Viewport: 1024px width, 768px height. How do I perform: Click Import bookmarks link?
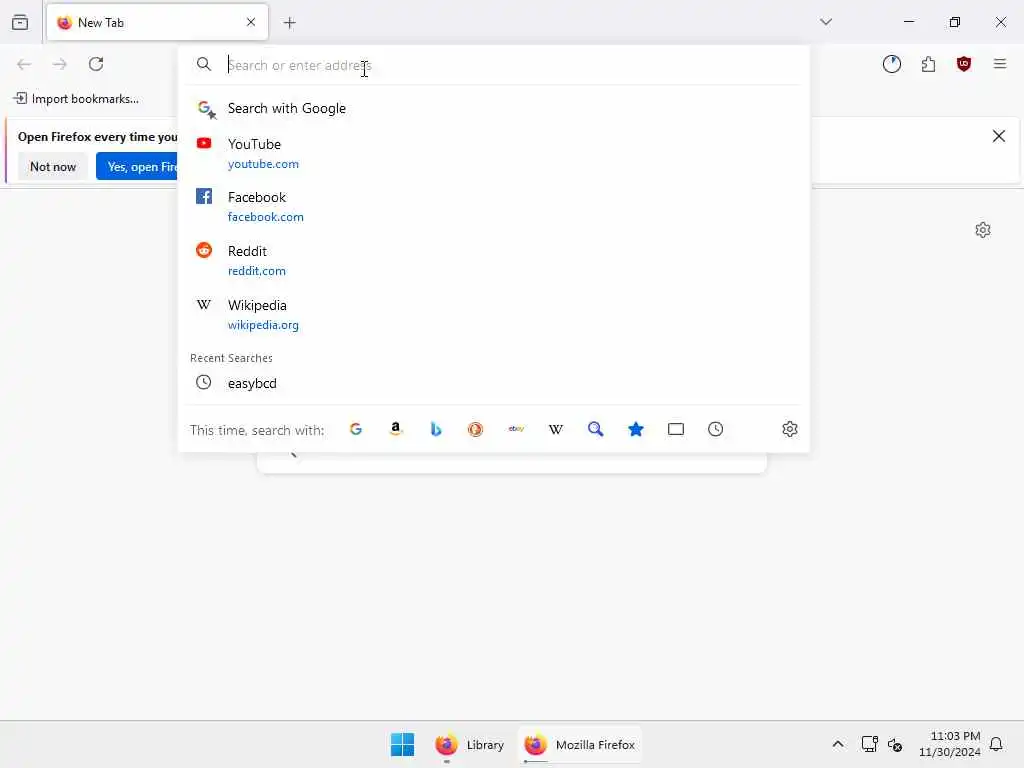(x=76, y=99)
